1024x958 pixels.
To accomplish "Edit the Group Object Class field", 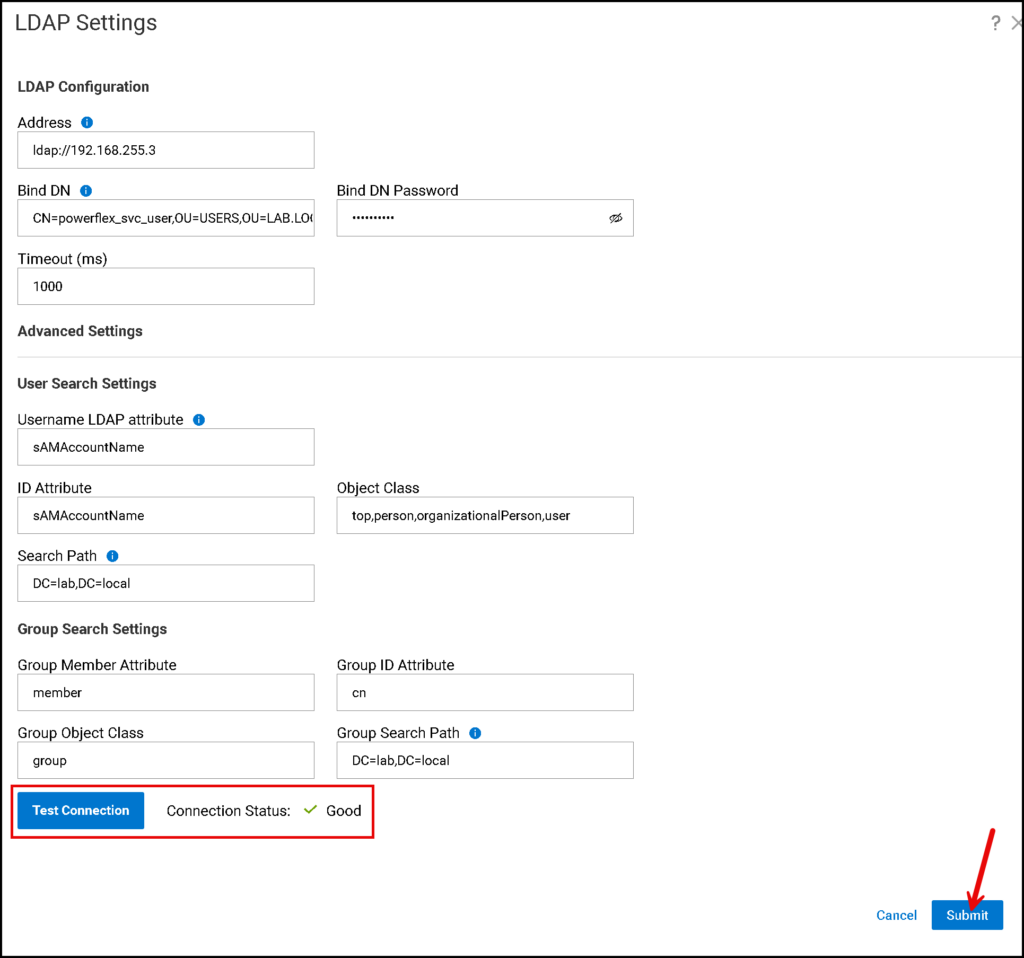I will (x=165, y=760).
